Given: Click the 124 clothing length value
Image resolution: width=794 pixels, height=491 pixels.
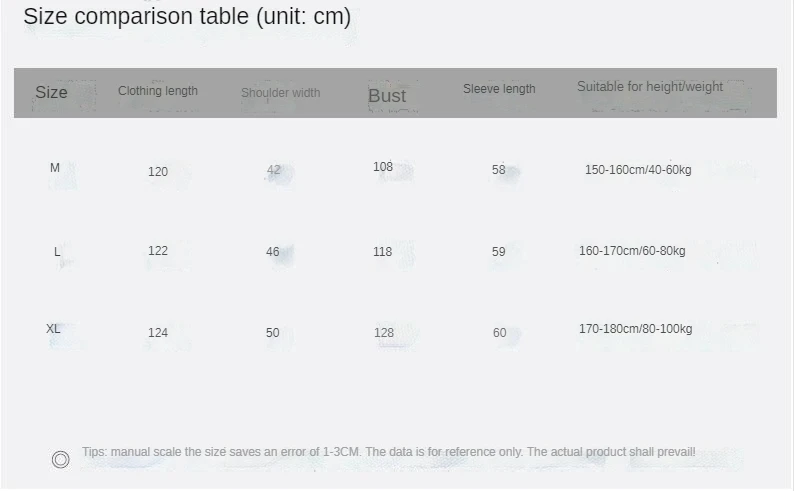Looking at the screenshot, I should click(158, 333).
